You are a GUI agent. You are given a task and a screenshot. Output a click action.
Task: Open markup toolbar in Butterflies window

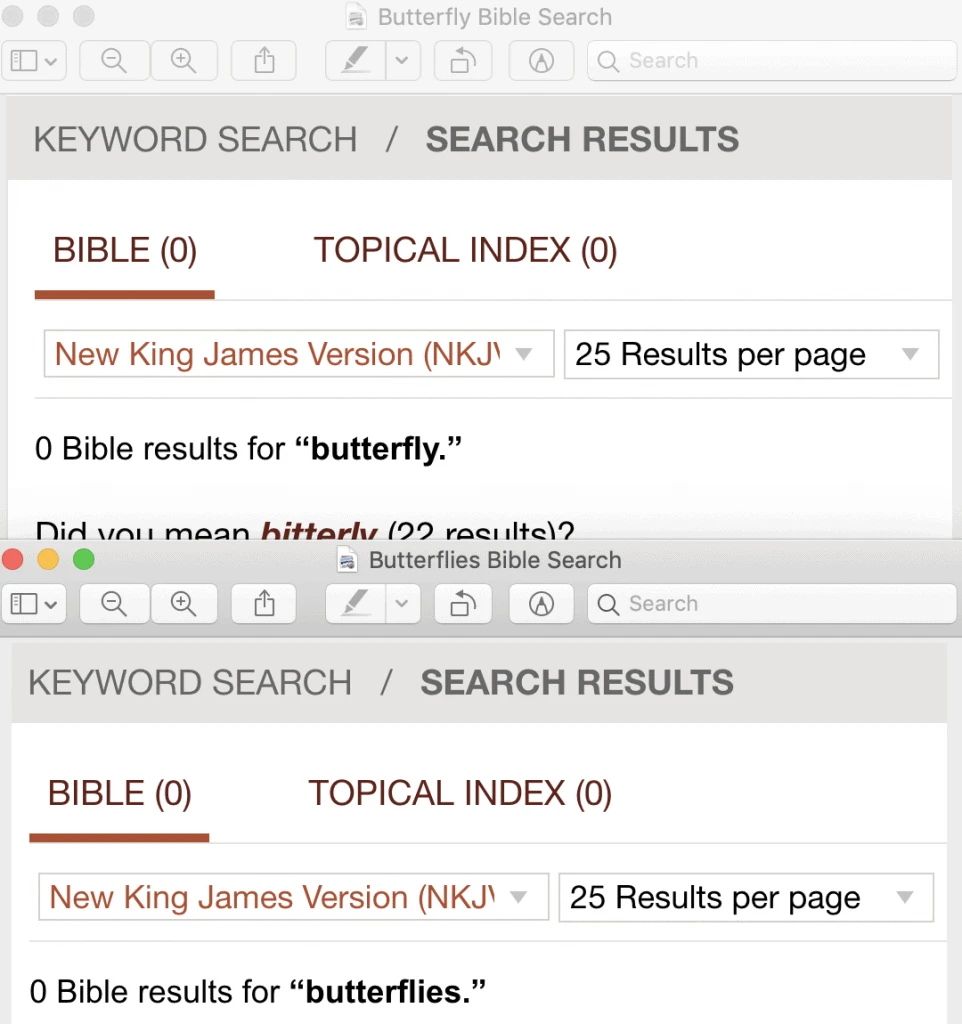541,603
